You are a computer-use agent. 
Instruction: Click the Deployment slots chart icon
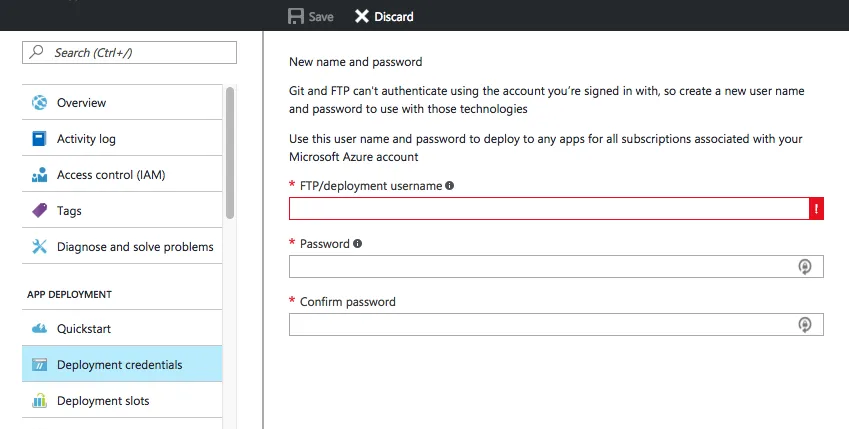tap(40, 401)
